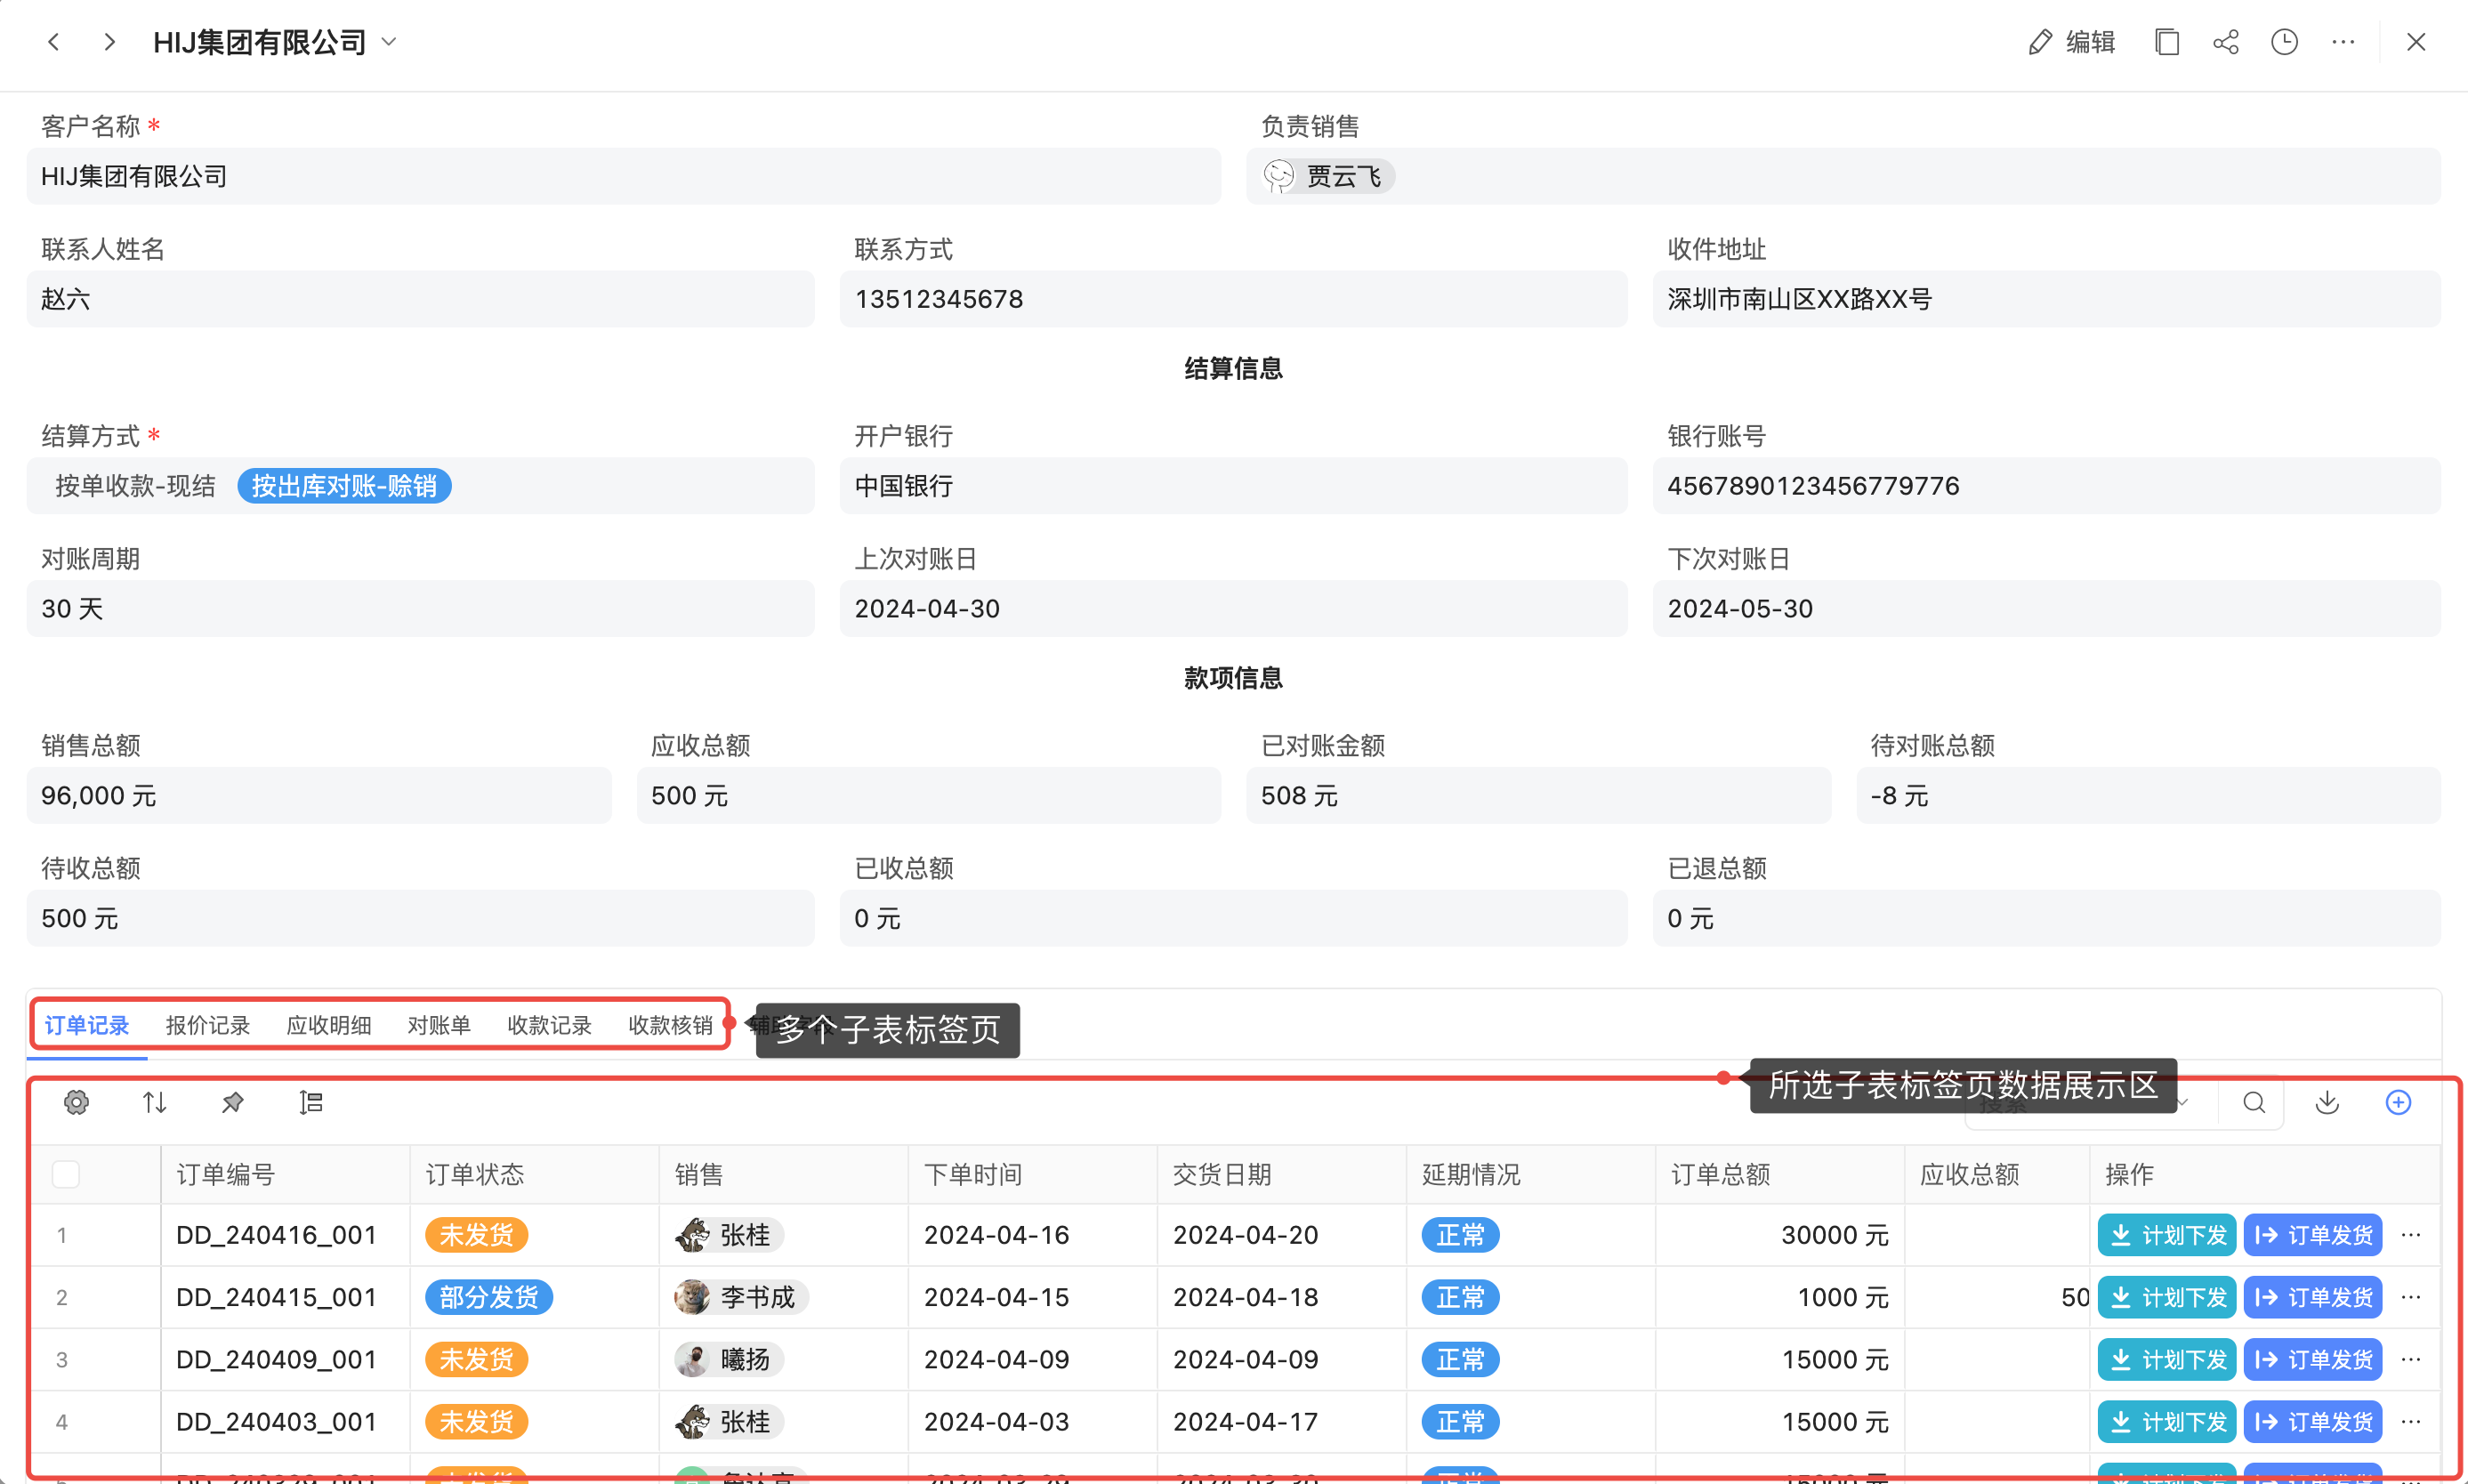Go to next record arrow
2468x1484 pixels.
(110, 42)
